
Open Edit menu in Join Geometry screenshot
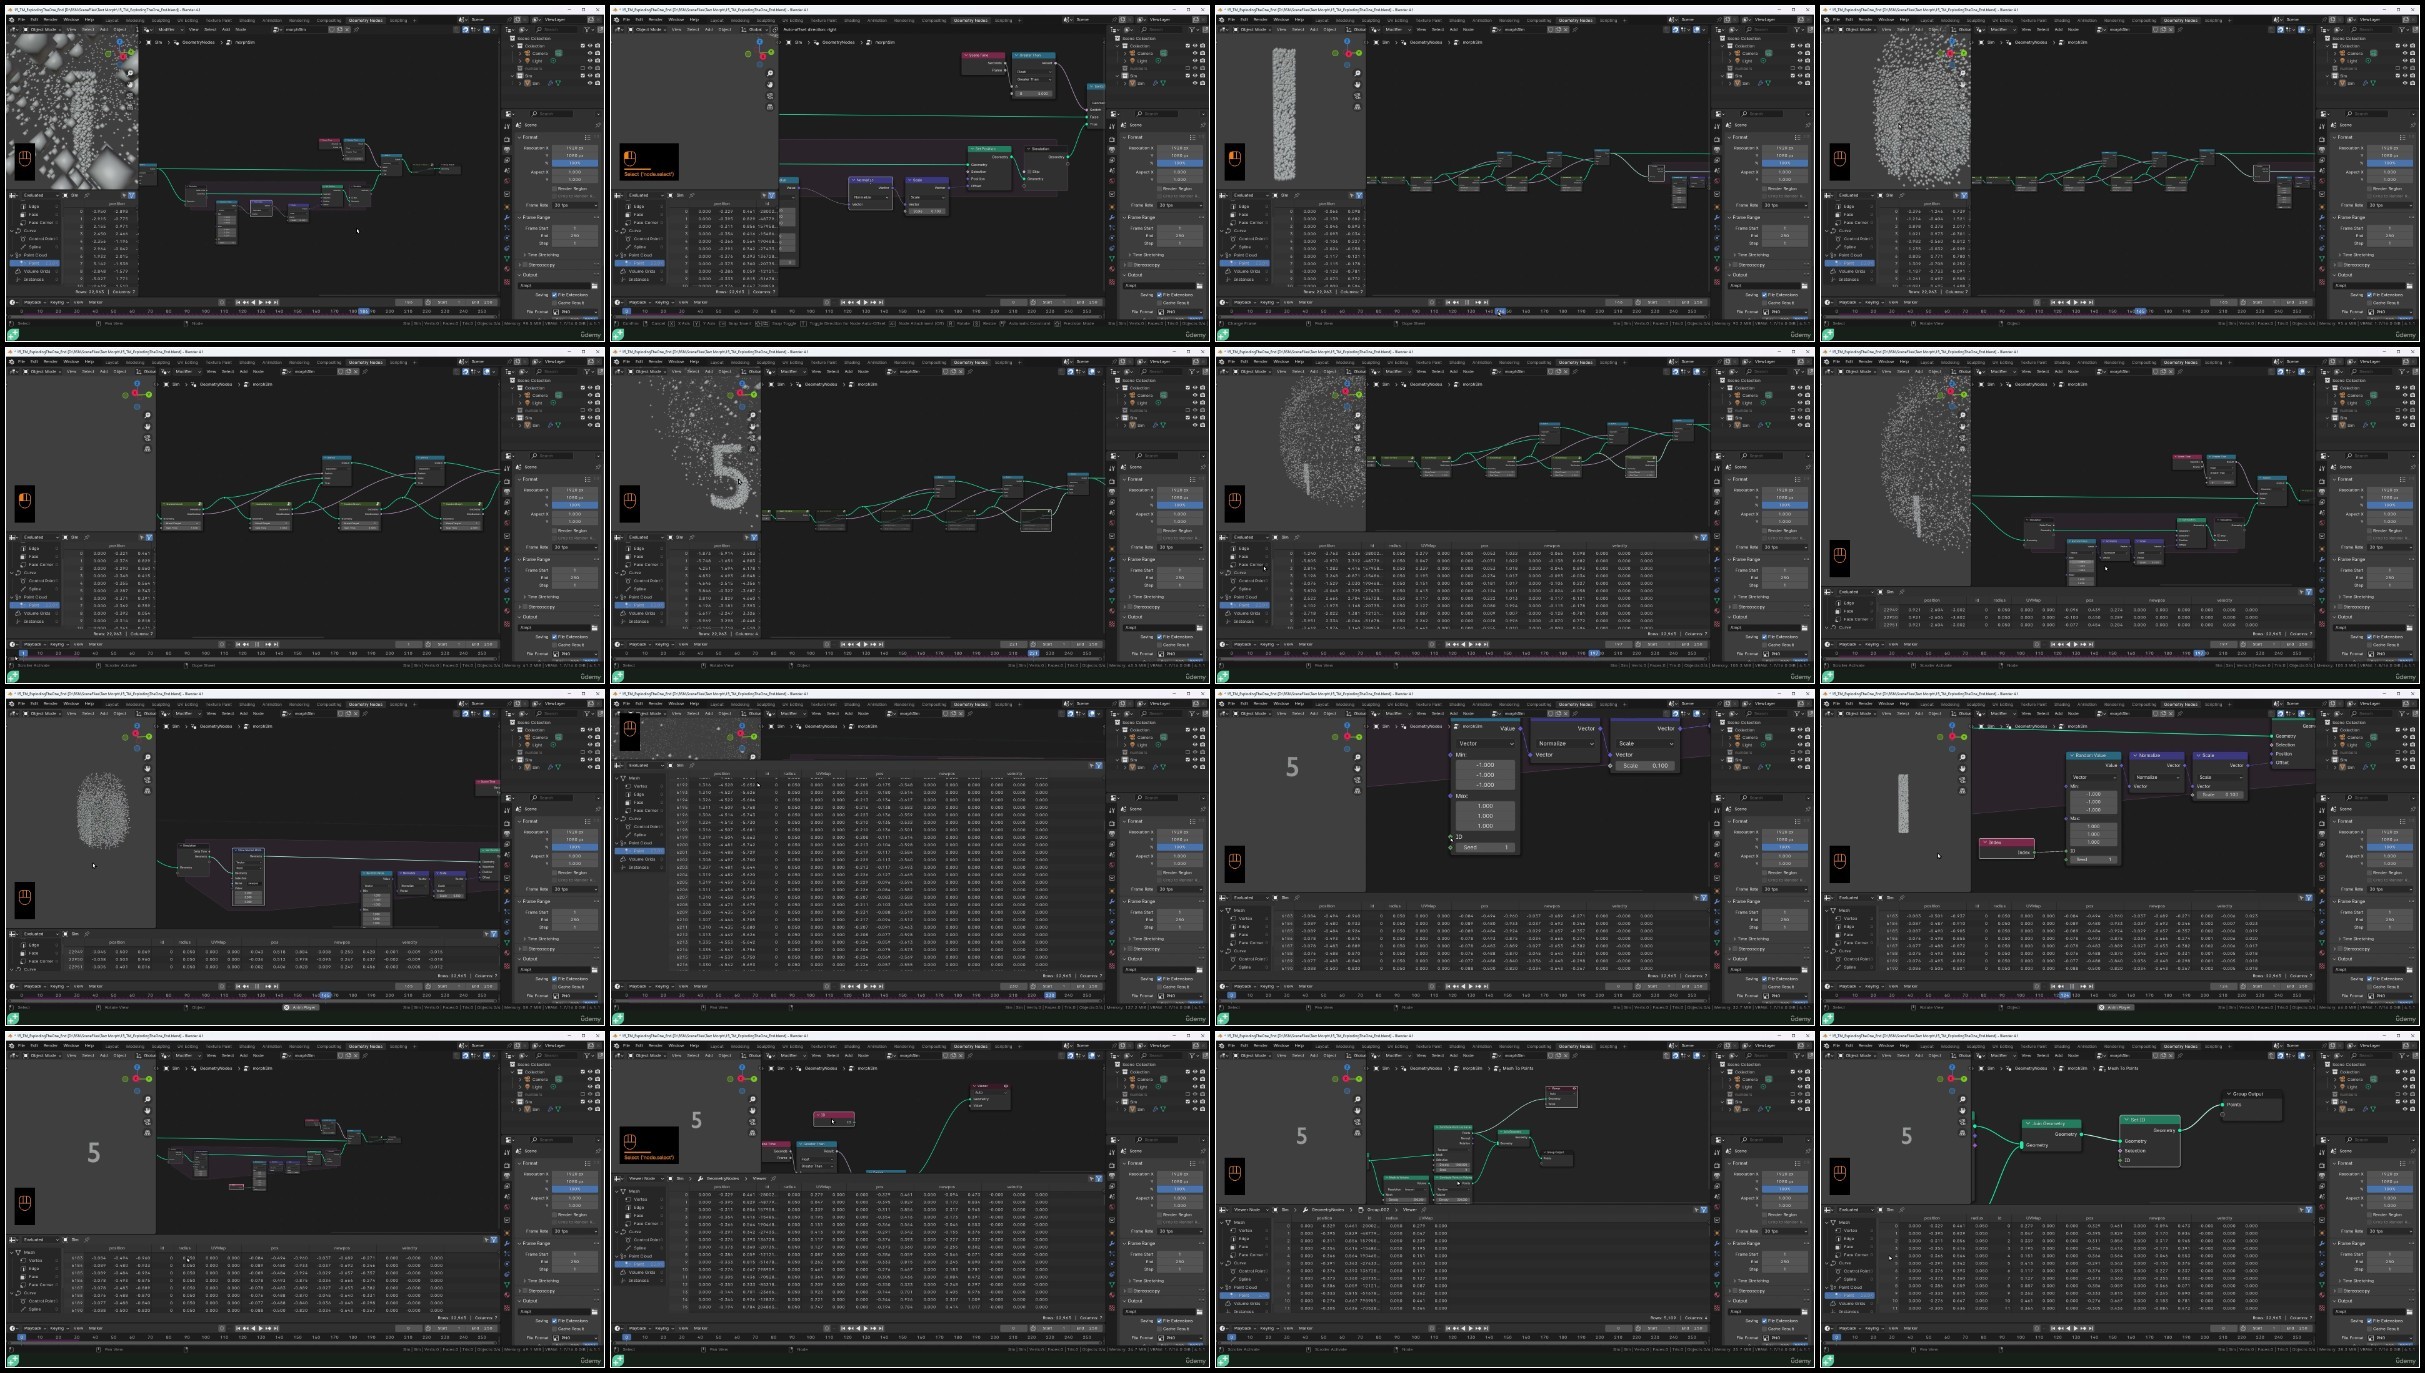point(1849,1046)
